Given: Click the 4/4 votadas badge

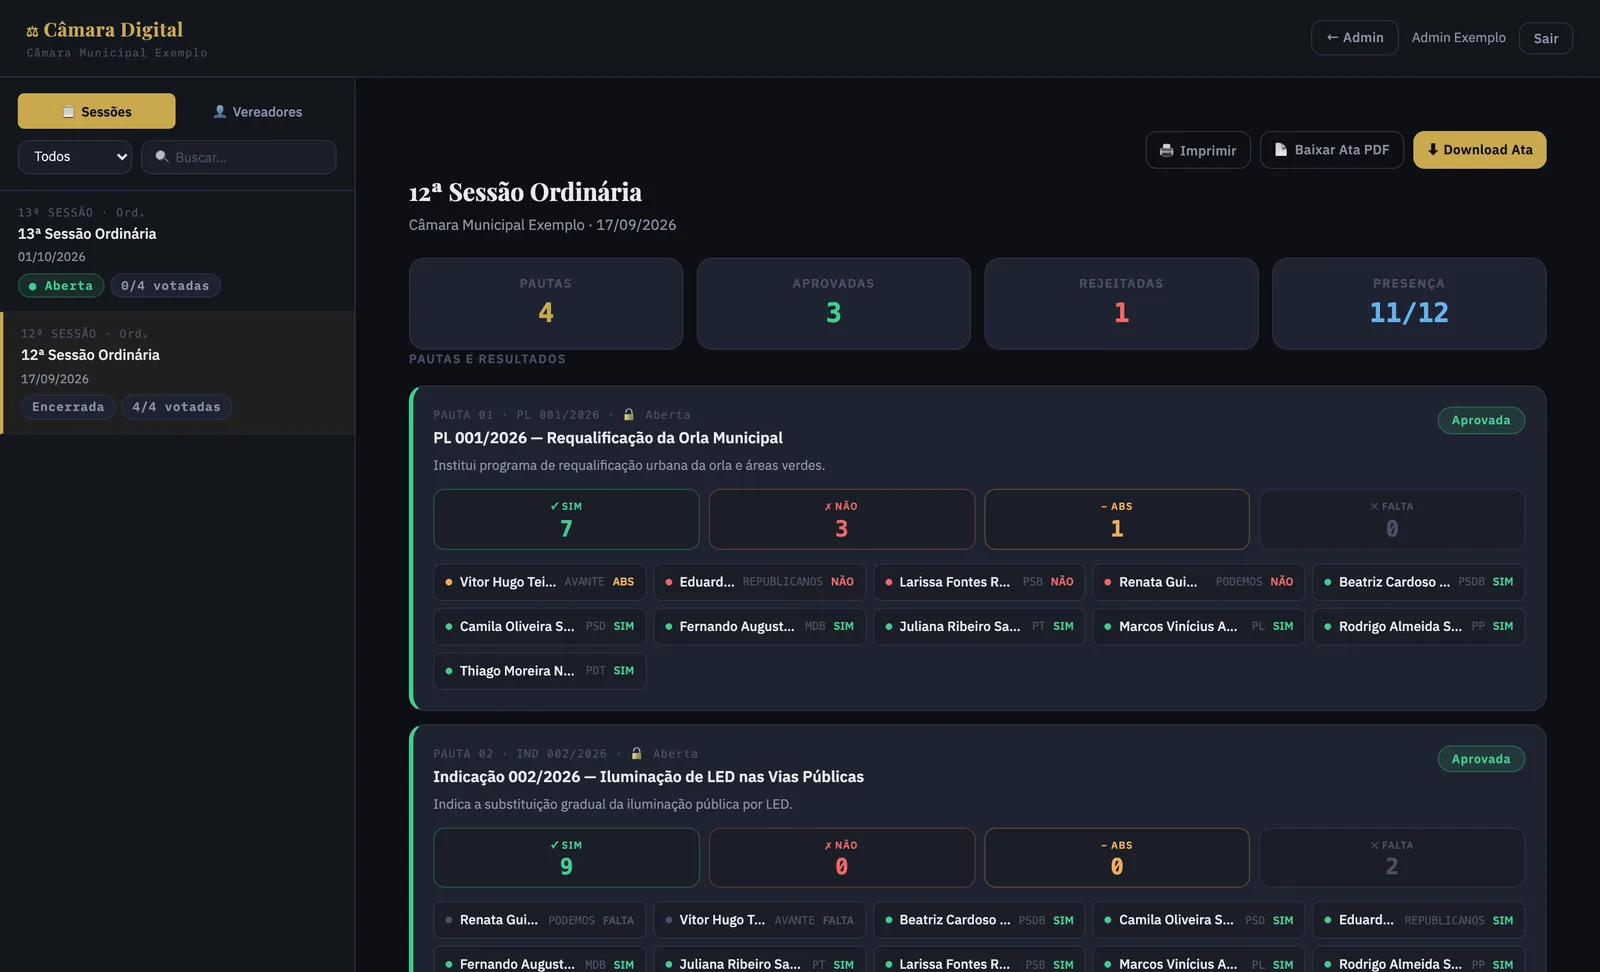Looking at the screenshot, I should (176, 407).
